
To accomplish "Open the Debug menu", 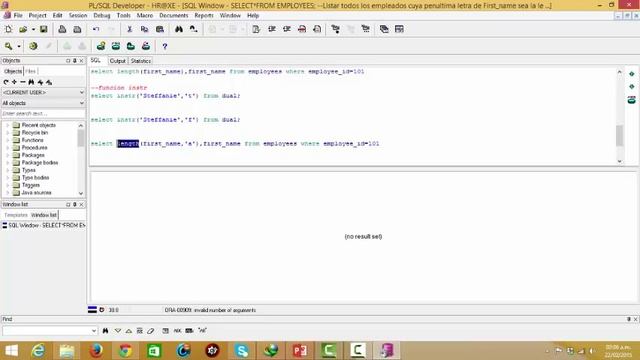I will pyautogui.click(x=102, y=16).
